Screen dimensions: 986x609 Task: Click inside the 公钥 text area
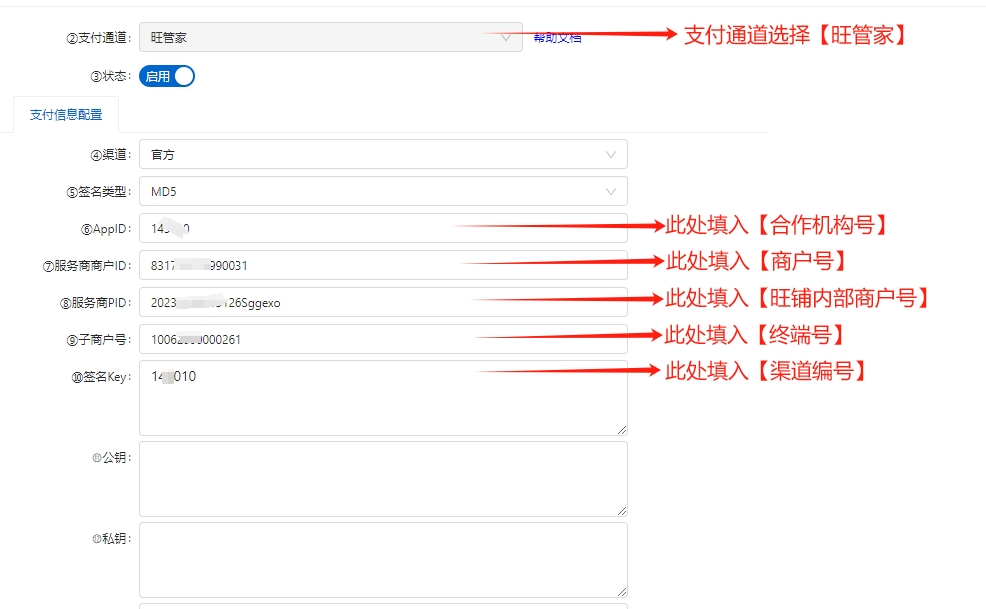(382, 479)
